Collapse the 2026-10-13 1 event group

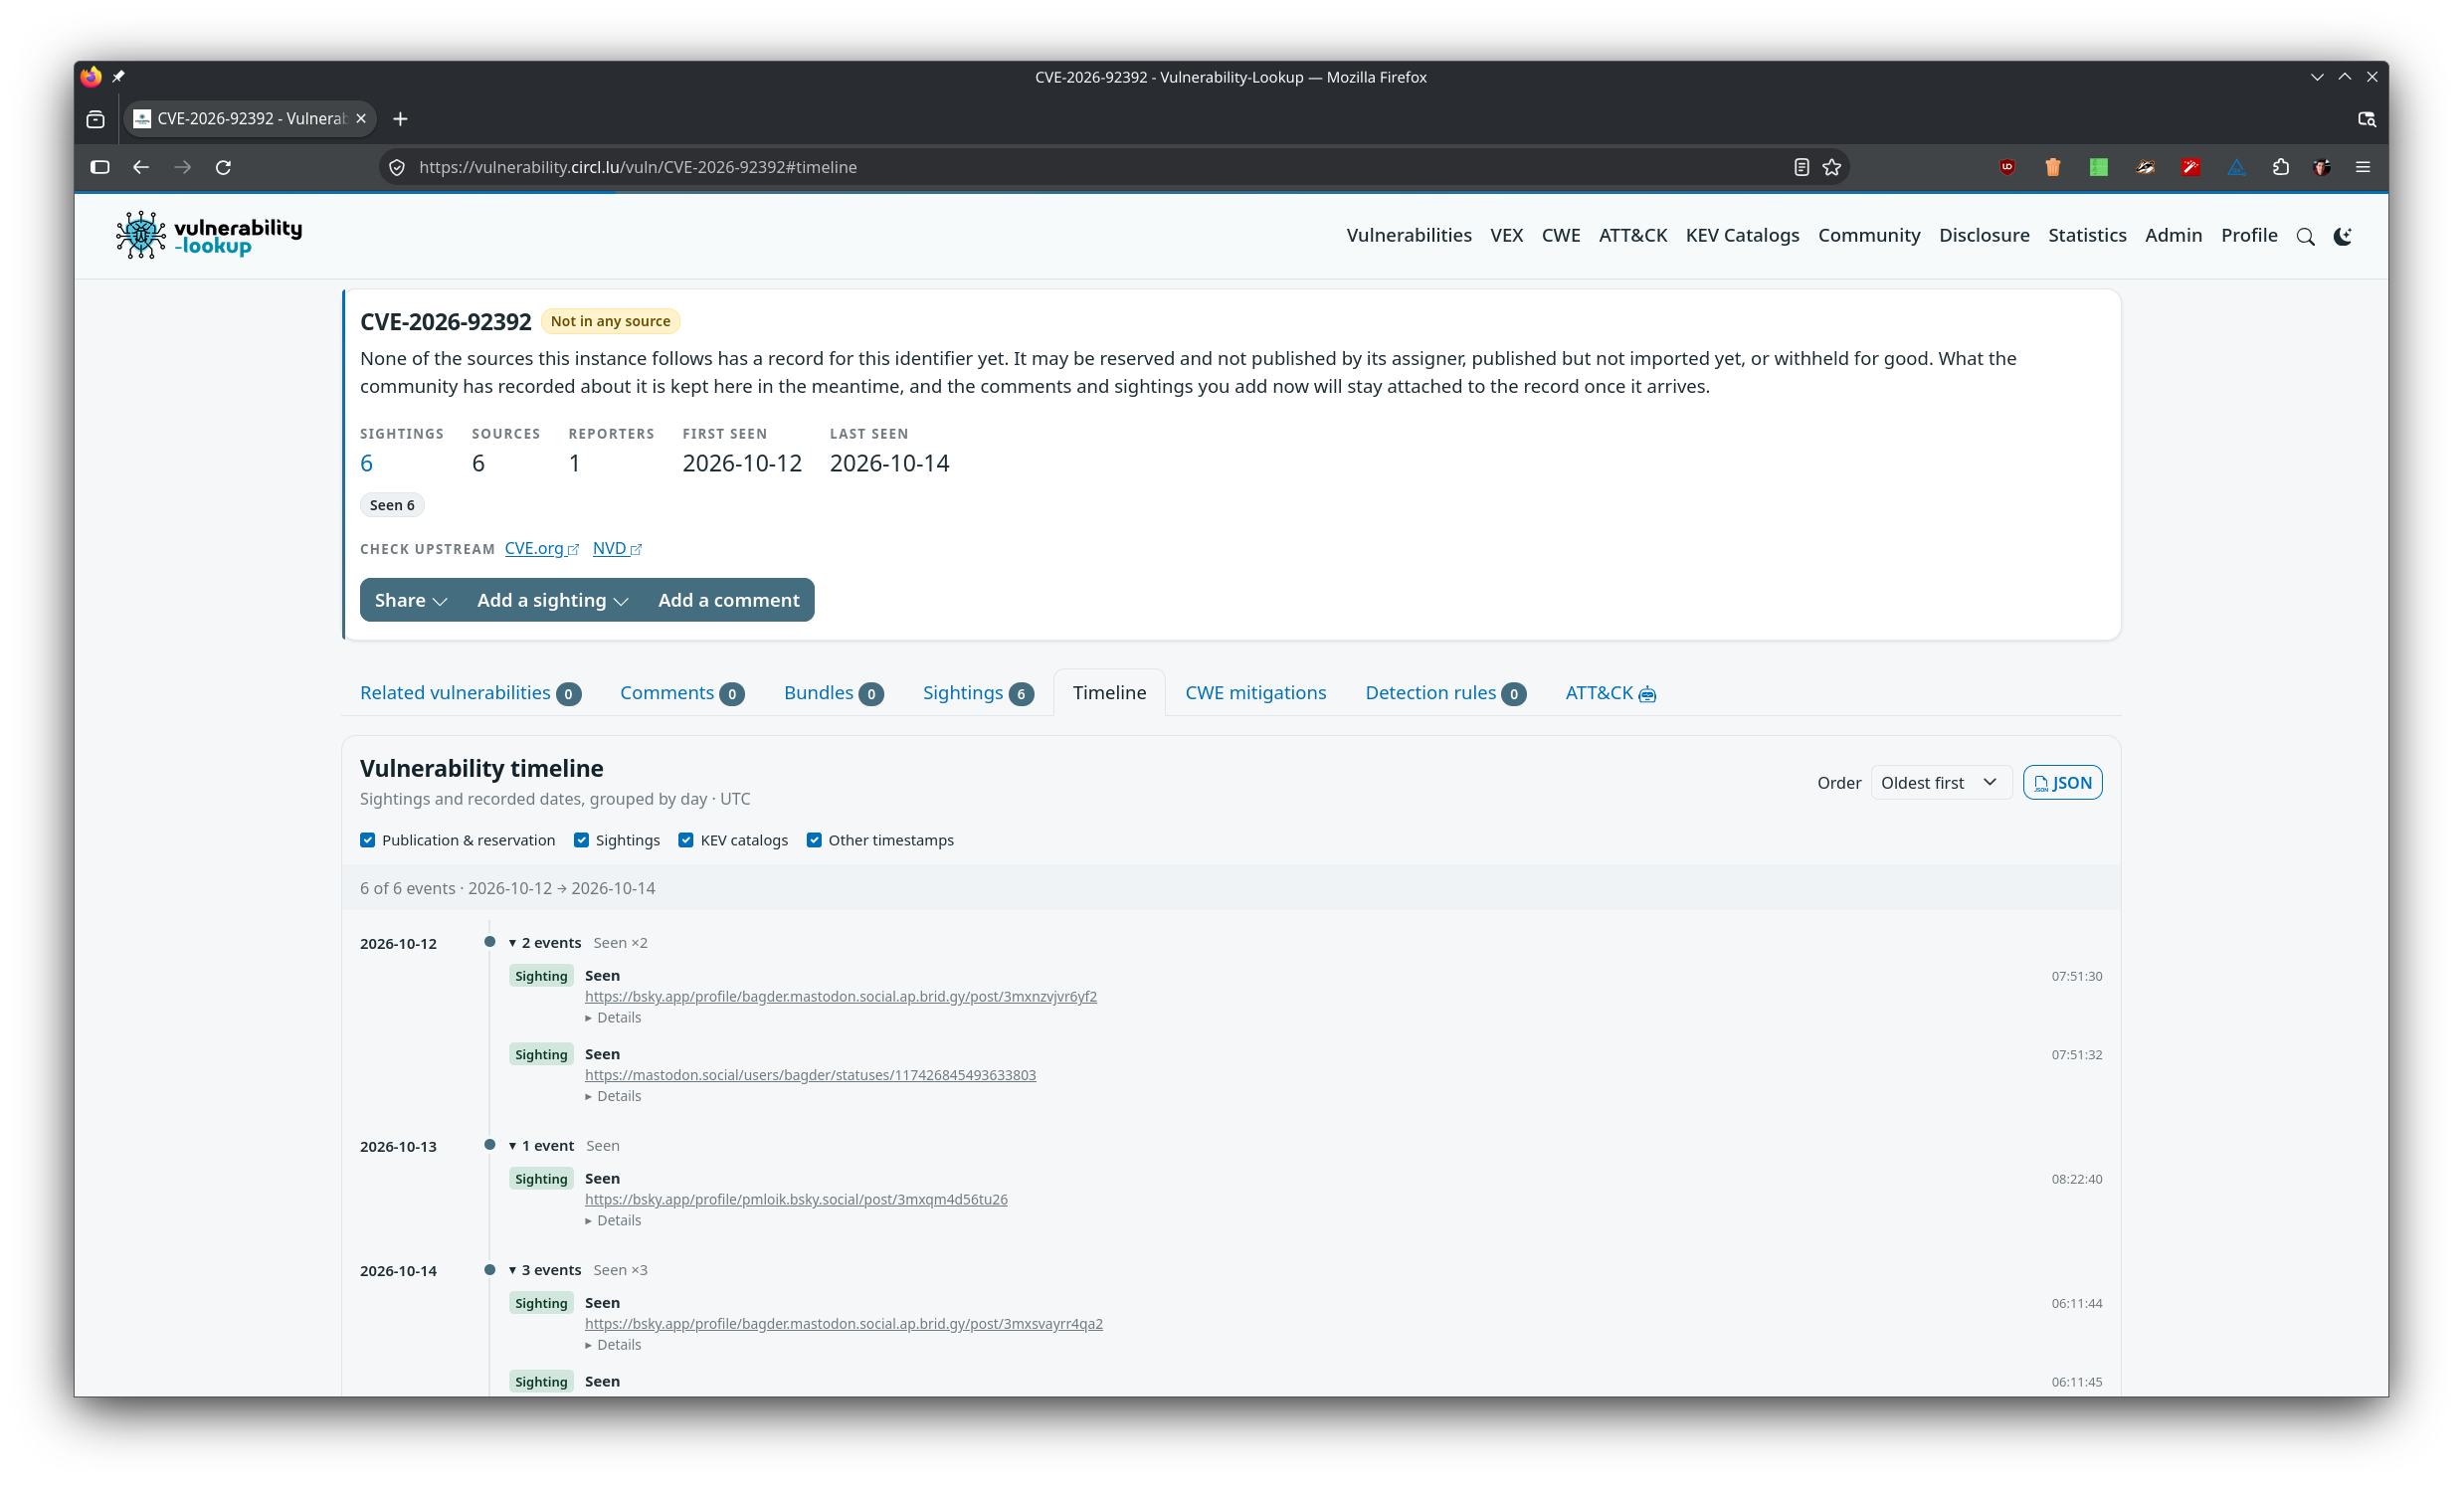[541, 1145]
